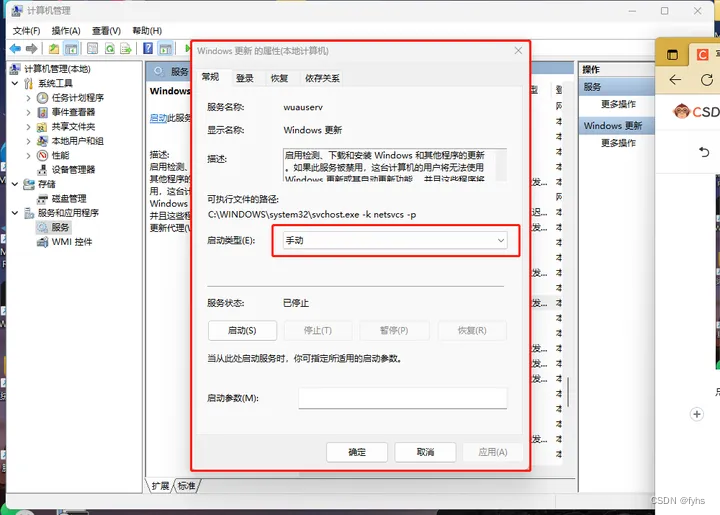Click the browser back arrow
This screenshot has width=720, height=515.
(675, 80)
